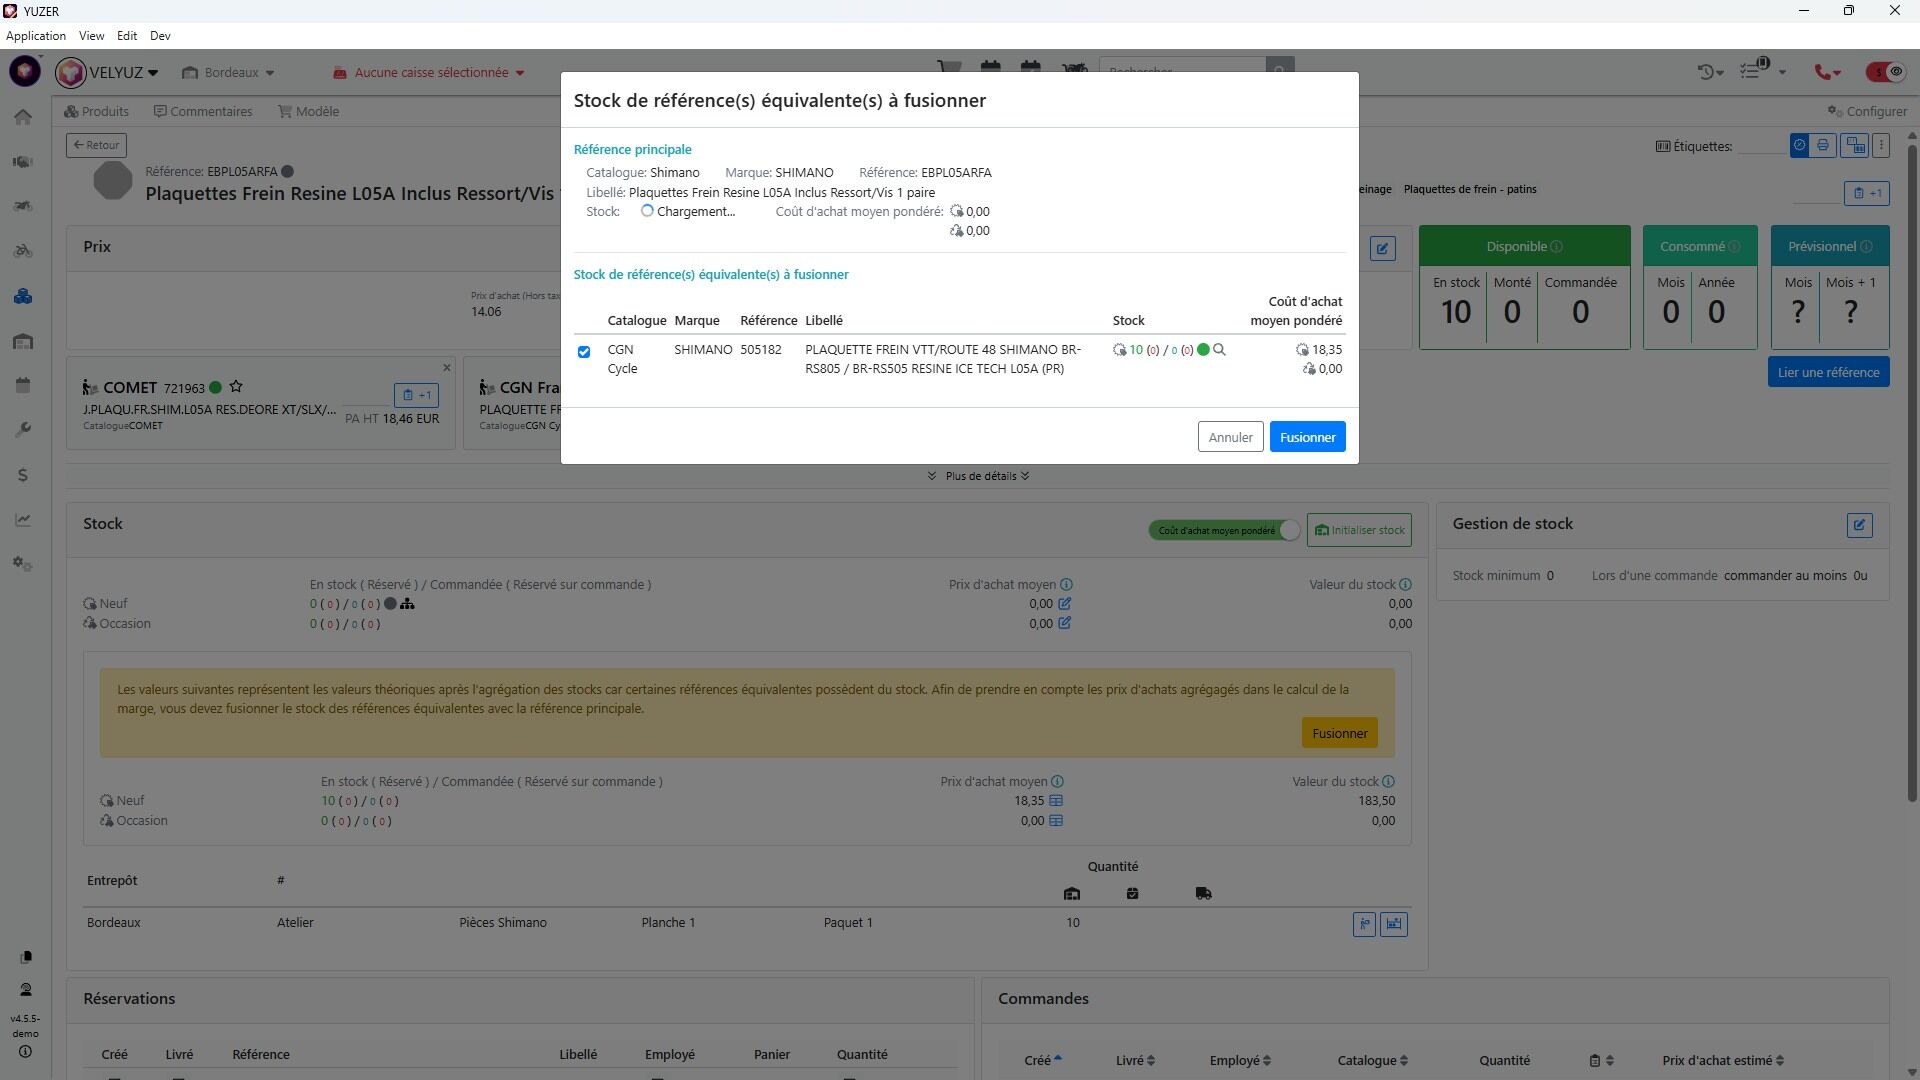Open the Application menu
This screenshot has height=1080, width=1920.
36,36
